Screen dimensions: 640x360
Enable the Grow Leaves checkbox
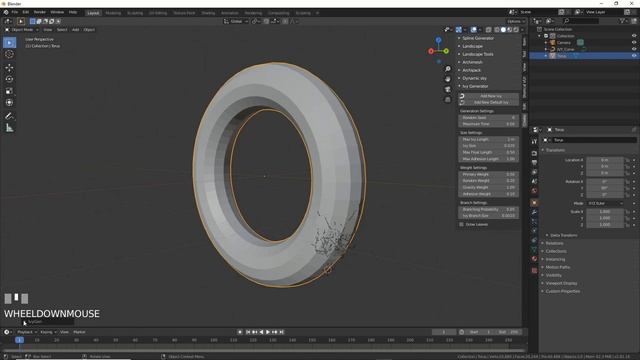(x=462, y=224)
